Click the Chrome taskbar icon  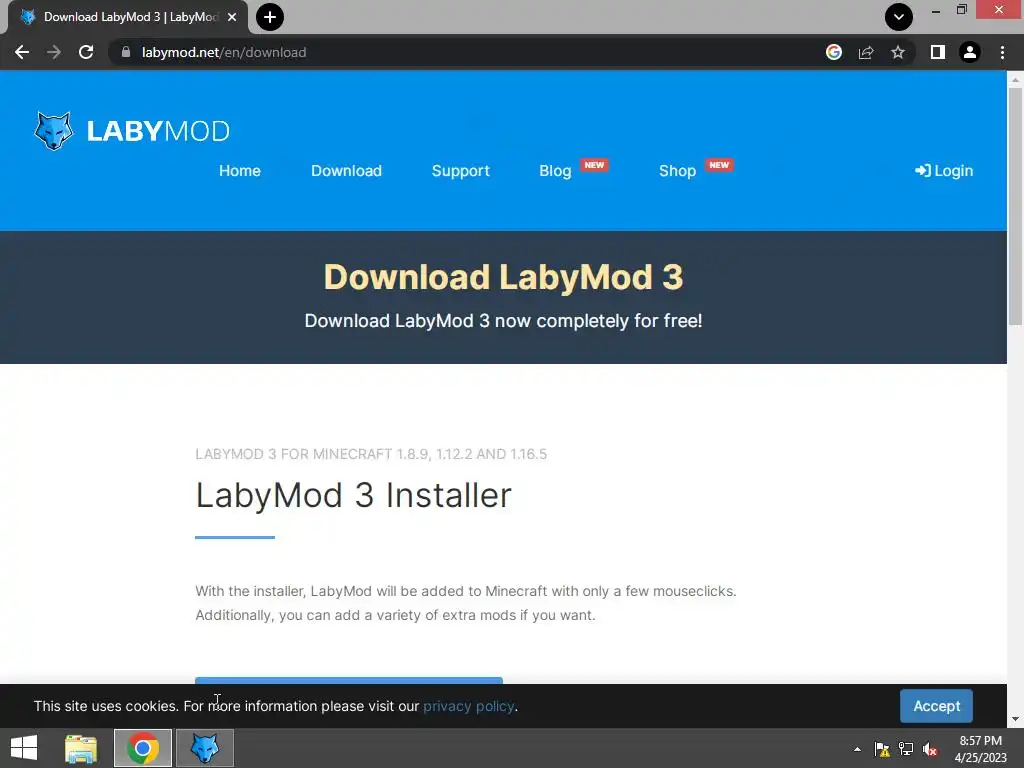143,748
